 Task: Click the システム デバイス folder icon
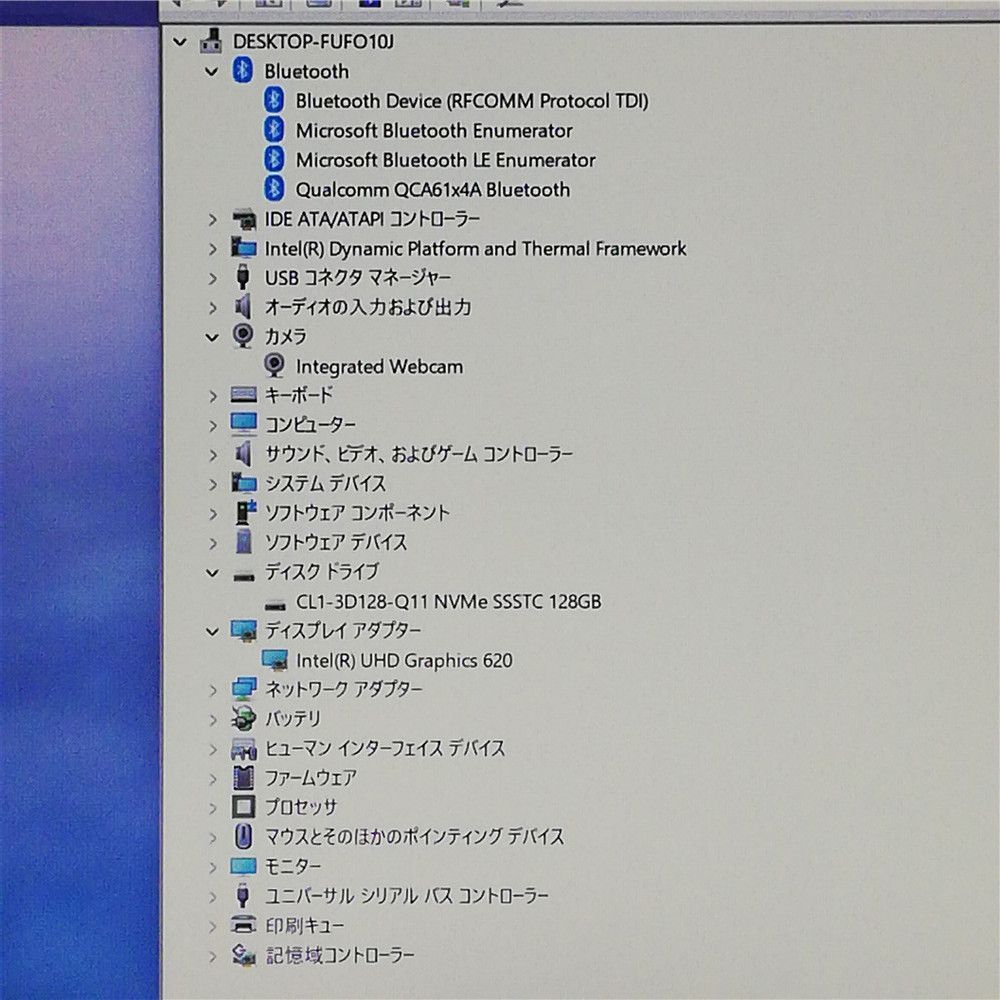click(244, 483)
